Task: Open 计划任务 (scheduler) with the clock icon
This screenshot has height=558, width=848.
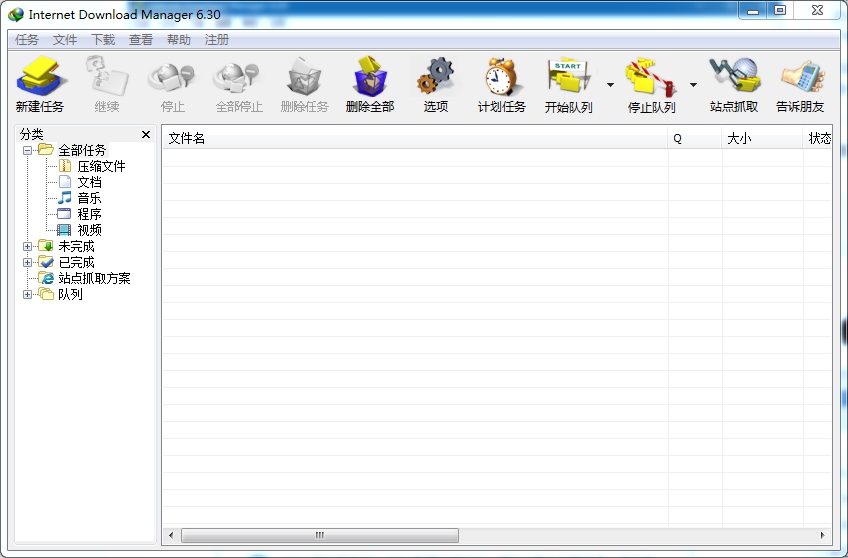Action: coord(501,78)
